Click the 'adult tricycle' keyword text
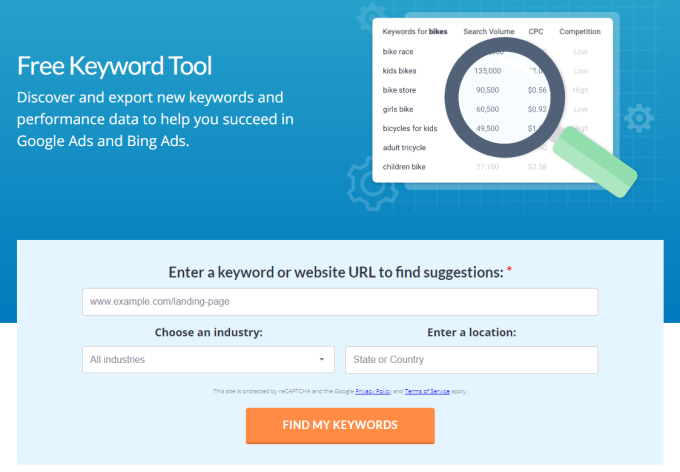The width and height of the screenshot is (680, 472). 404,148
